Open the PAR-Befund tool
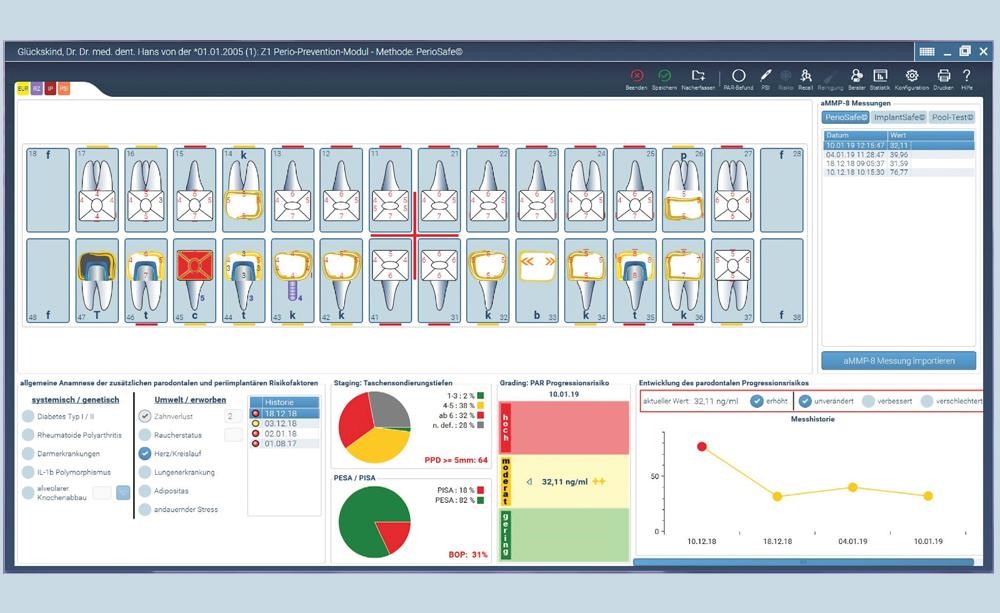Screen dimensions: 1000x613 tap(738, 76)
